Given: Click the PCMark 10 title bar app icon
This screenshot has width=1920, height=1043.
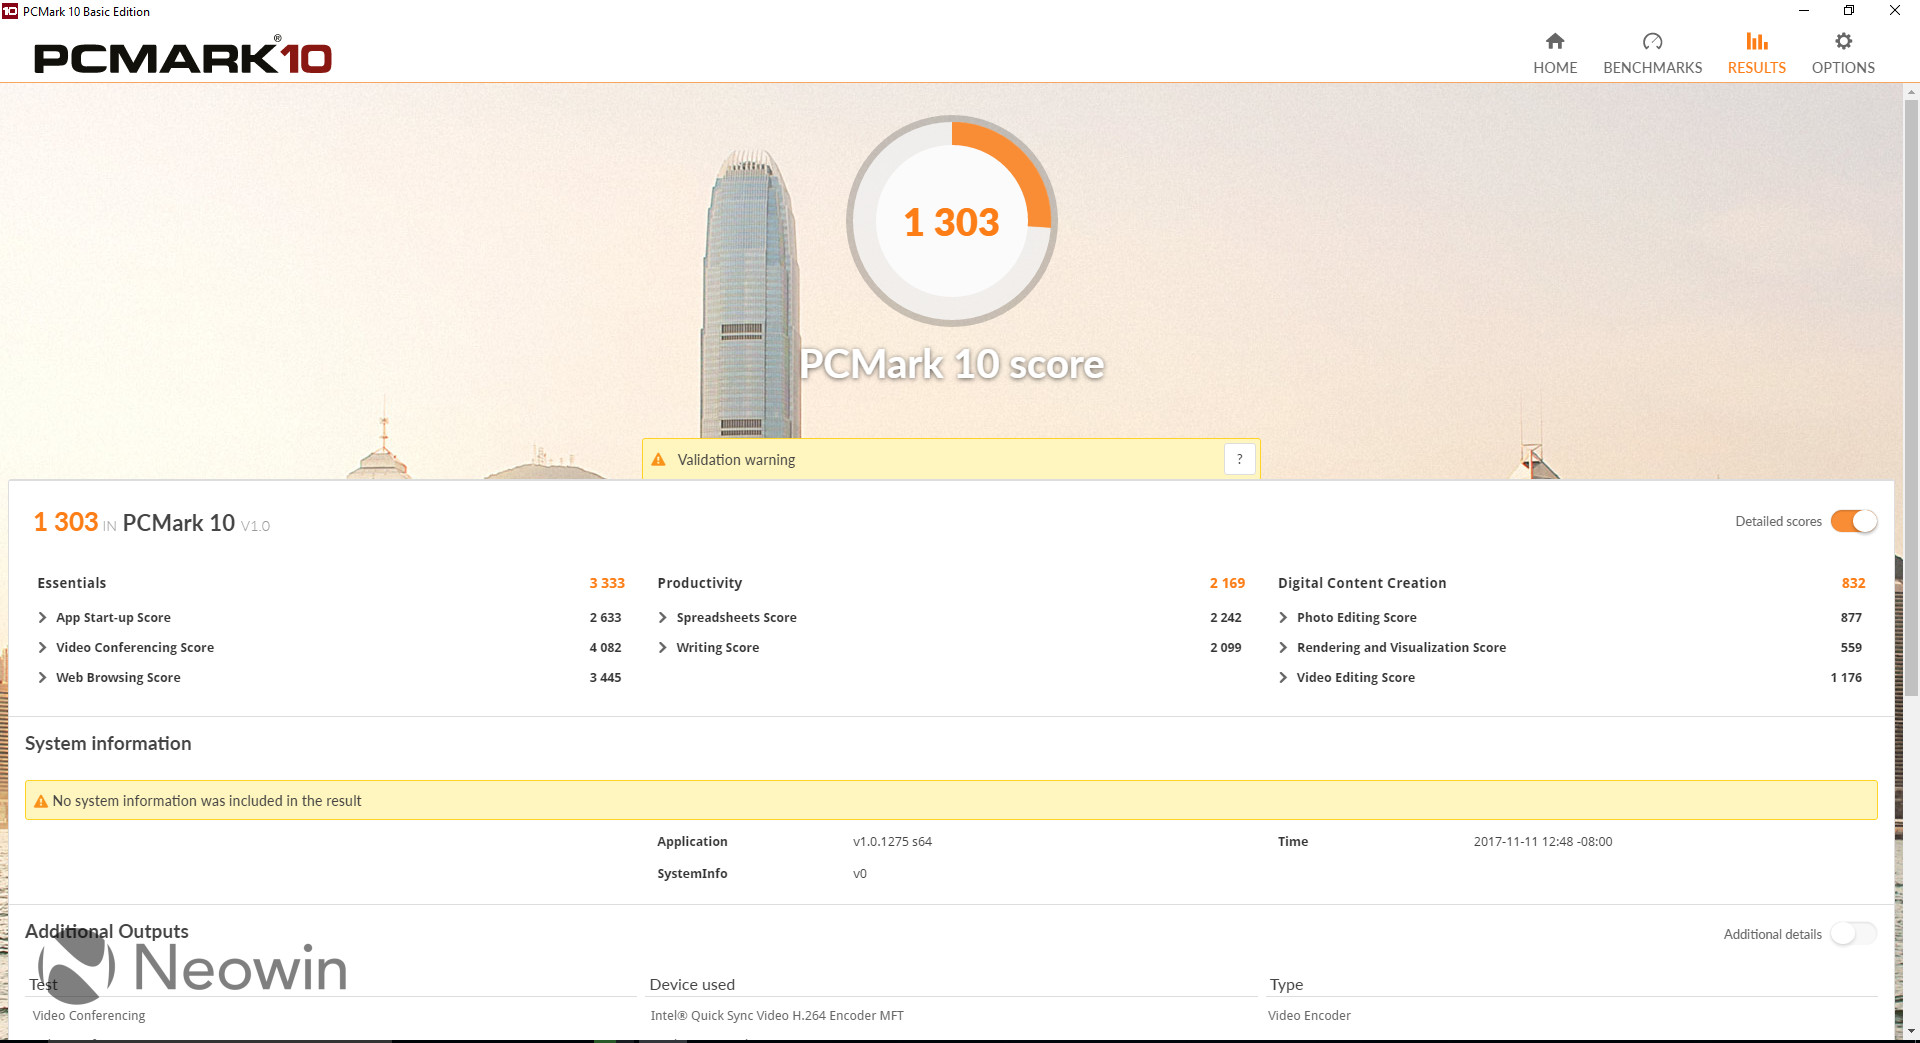Looking at the screenshot, I should point(10,11).
